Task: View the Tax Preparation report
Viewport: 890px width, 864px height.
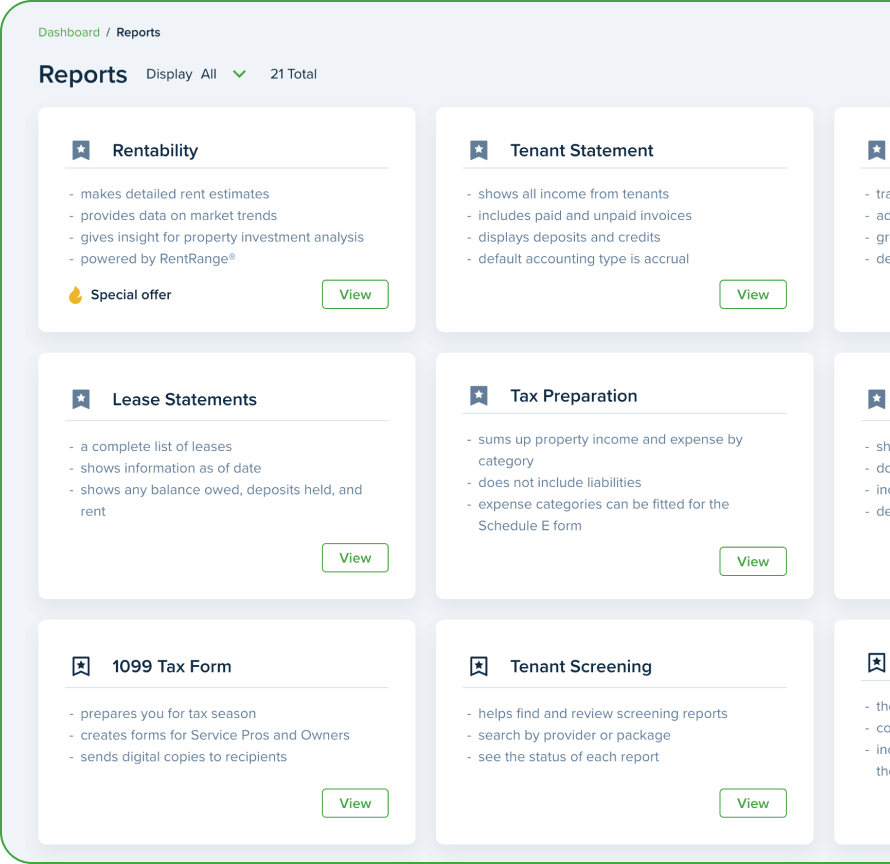Action: click(x=753, y=561)
